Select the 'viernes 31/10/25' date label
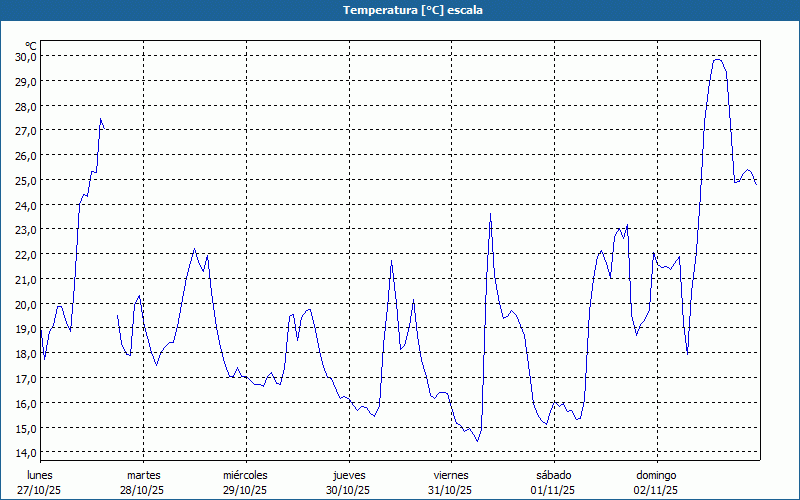The width and height of the screenshot is (800, 500). click(451, 483)
